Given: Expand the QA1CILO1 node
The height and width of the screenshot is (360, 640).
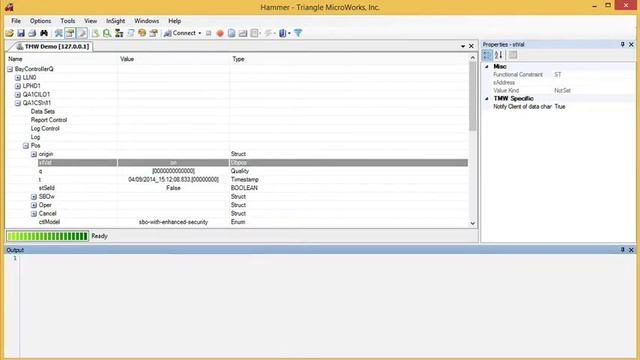Looking at the screenshot, I should pos(18,95).
